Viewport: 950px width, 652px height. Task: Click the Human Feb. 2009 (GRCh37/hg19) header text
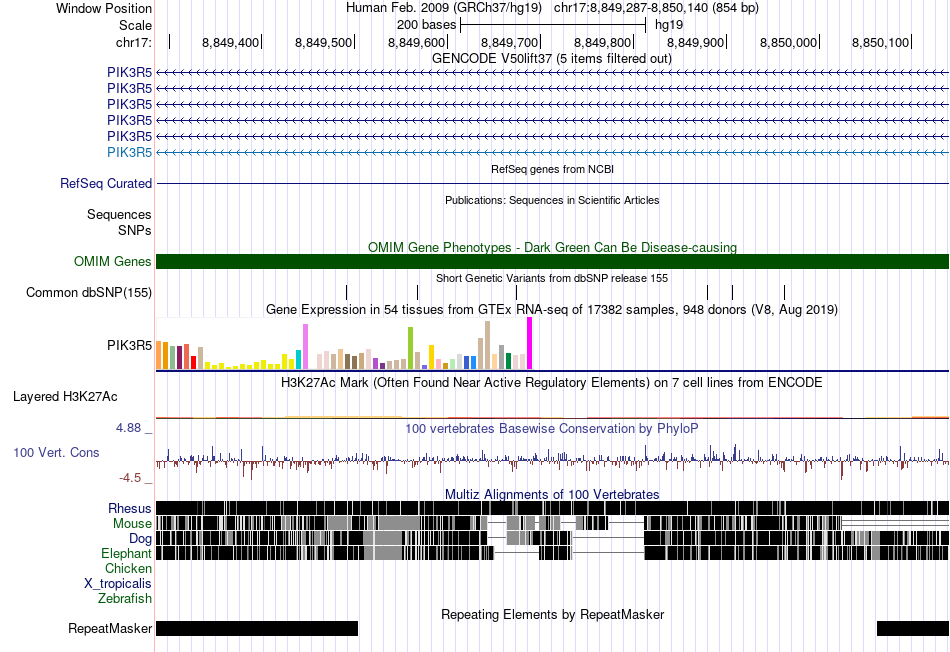click(445, 8)
